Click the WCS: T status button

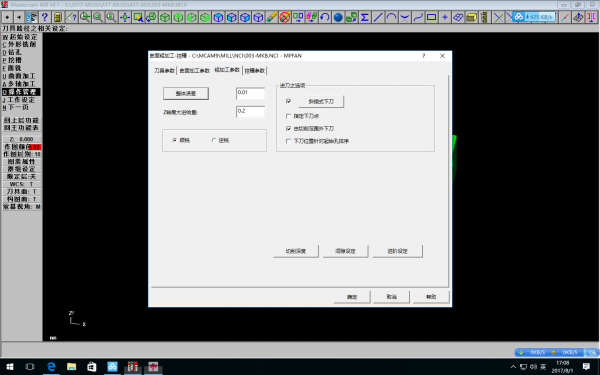point(22,184)
